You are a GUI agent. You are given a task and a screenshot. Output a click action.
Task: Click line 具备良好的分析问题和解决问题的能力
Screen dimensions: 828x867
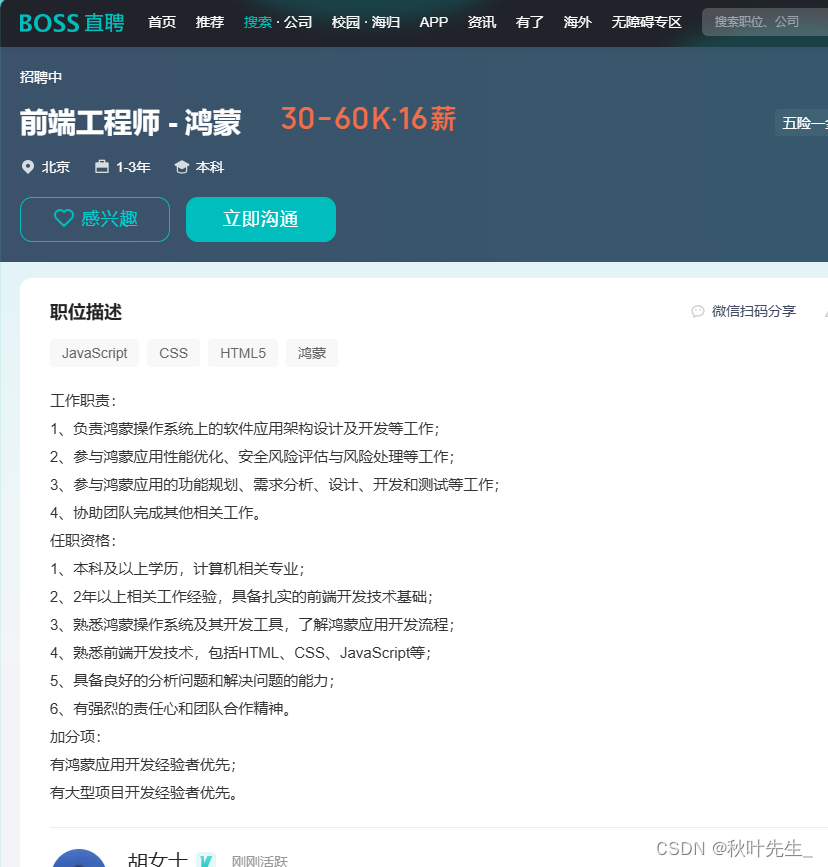192,681
